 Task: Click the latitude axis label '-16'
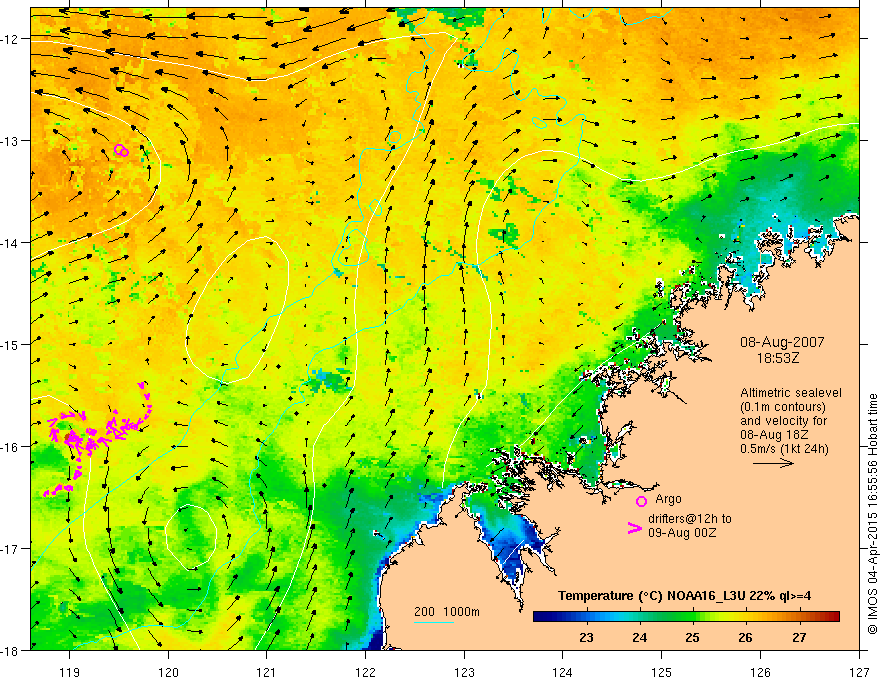pos(11,447)
